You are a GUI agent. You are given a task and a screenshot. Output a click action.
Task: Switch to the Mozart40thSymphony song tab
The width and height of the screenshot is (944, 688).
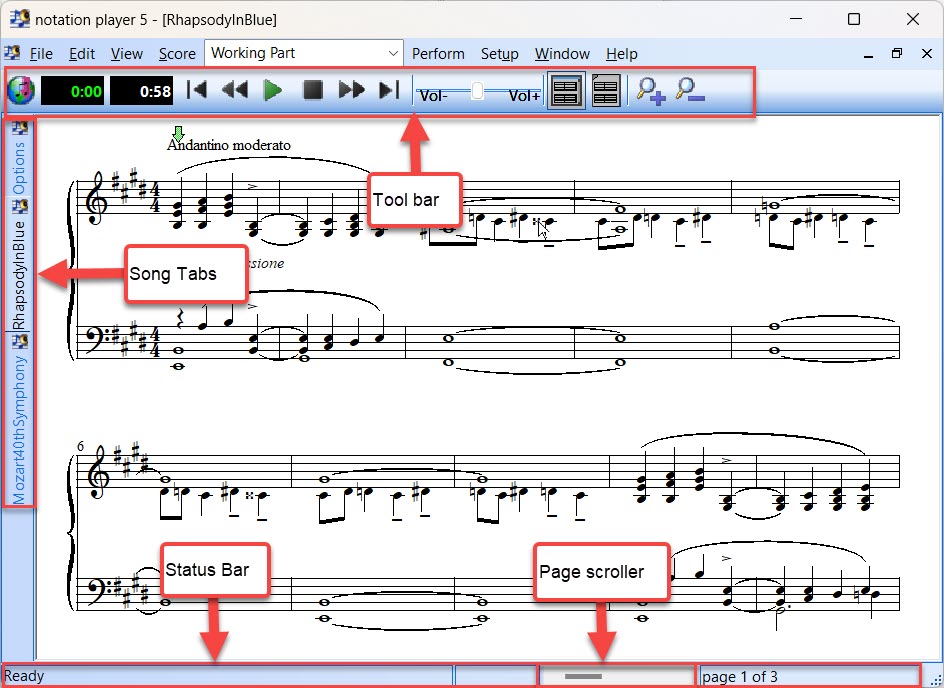[x=20, y=428]
